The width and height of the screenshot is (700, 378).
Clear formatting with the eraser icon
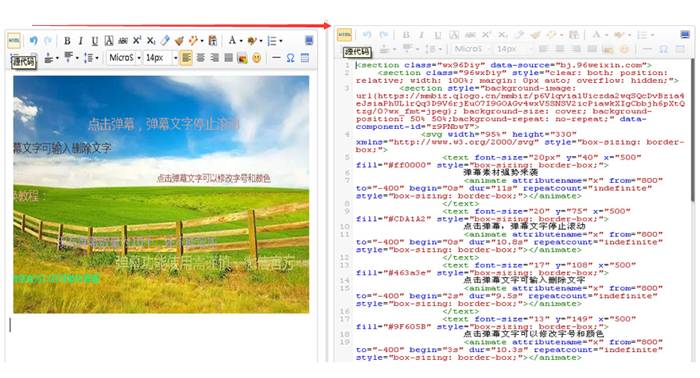coord(165,41)
